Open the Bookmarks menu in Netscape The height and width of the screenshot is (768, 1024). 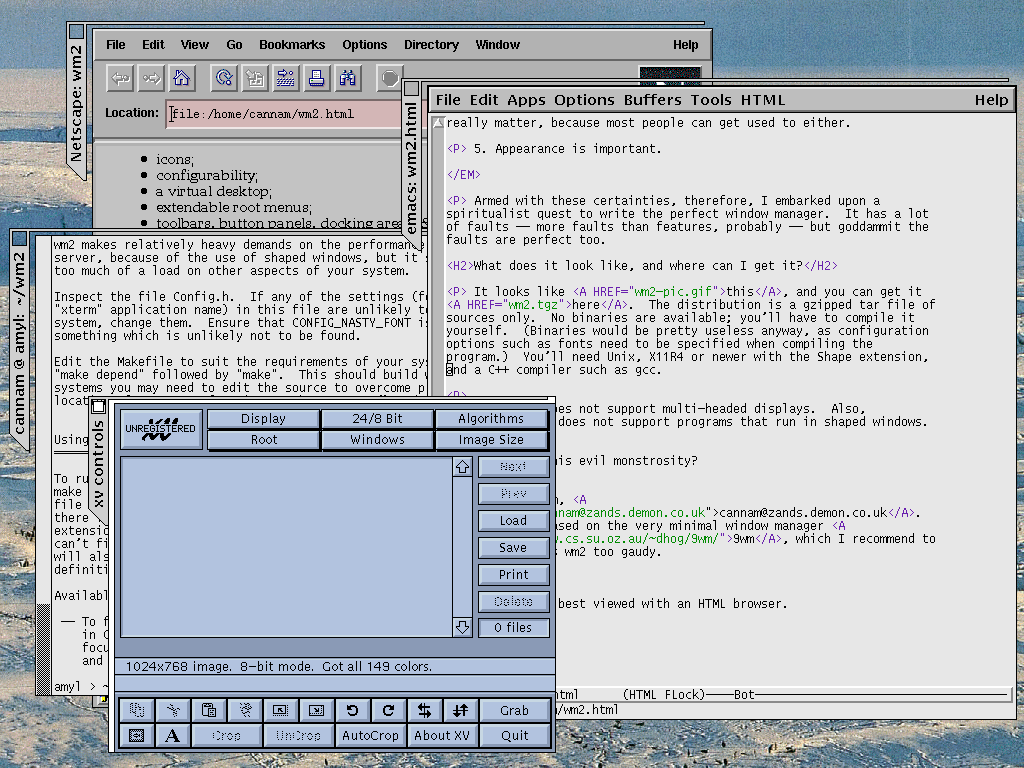pyautogui.click(x=292, y=45)
